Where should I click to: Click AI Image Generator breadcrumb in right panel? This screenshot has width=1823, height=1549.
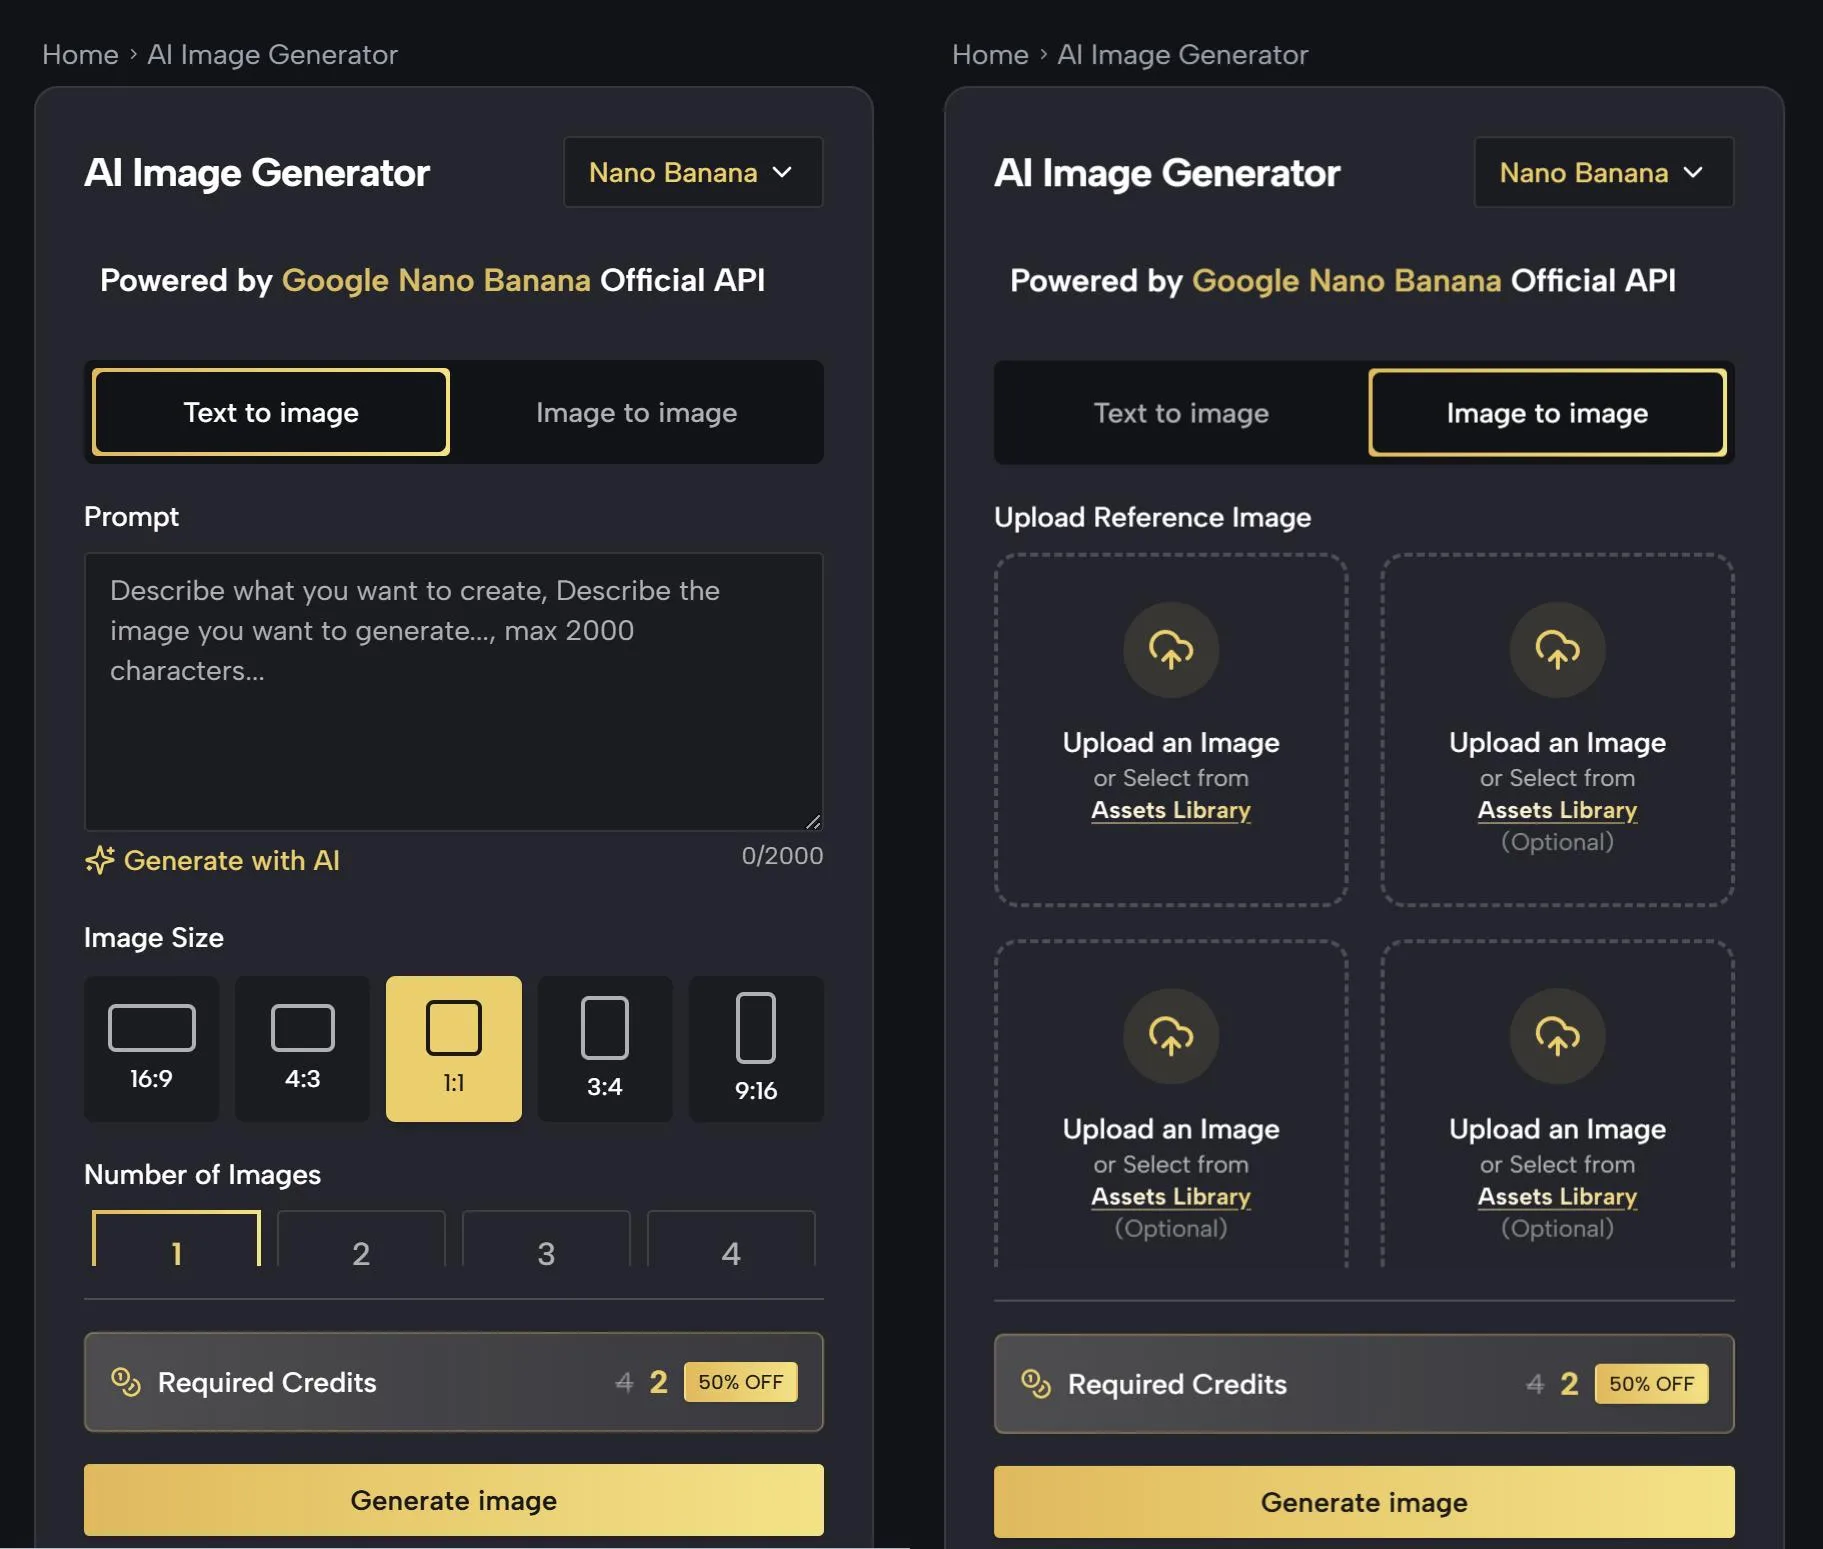pyautogui.click(x=1183, y=54)
